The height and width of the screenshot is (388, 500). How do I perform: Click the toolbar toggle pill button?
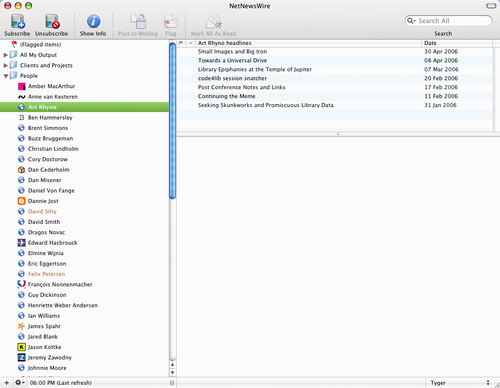point(491,6)
